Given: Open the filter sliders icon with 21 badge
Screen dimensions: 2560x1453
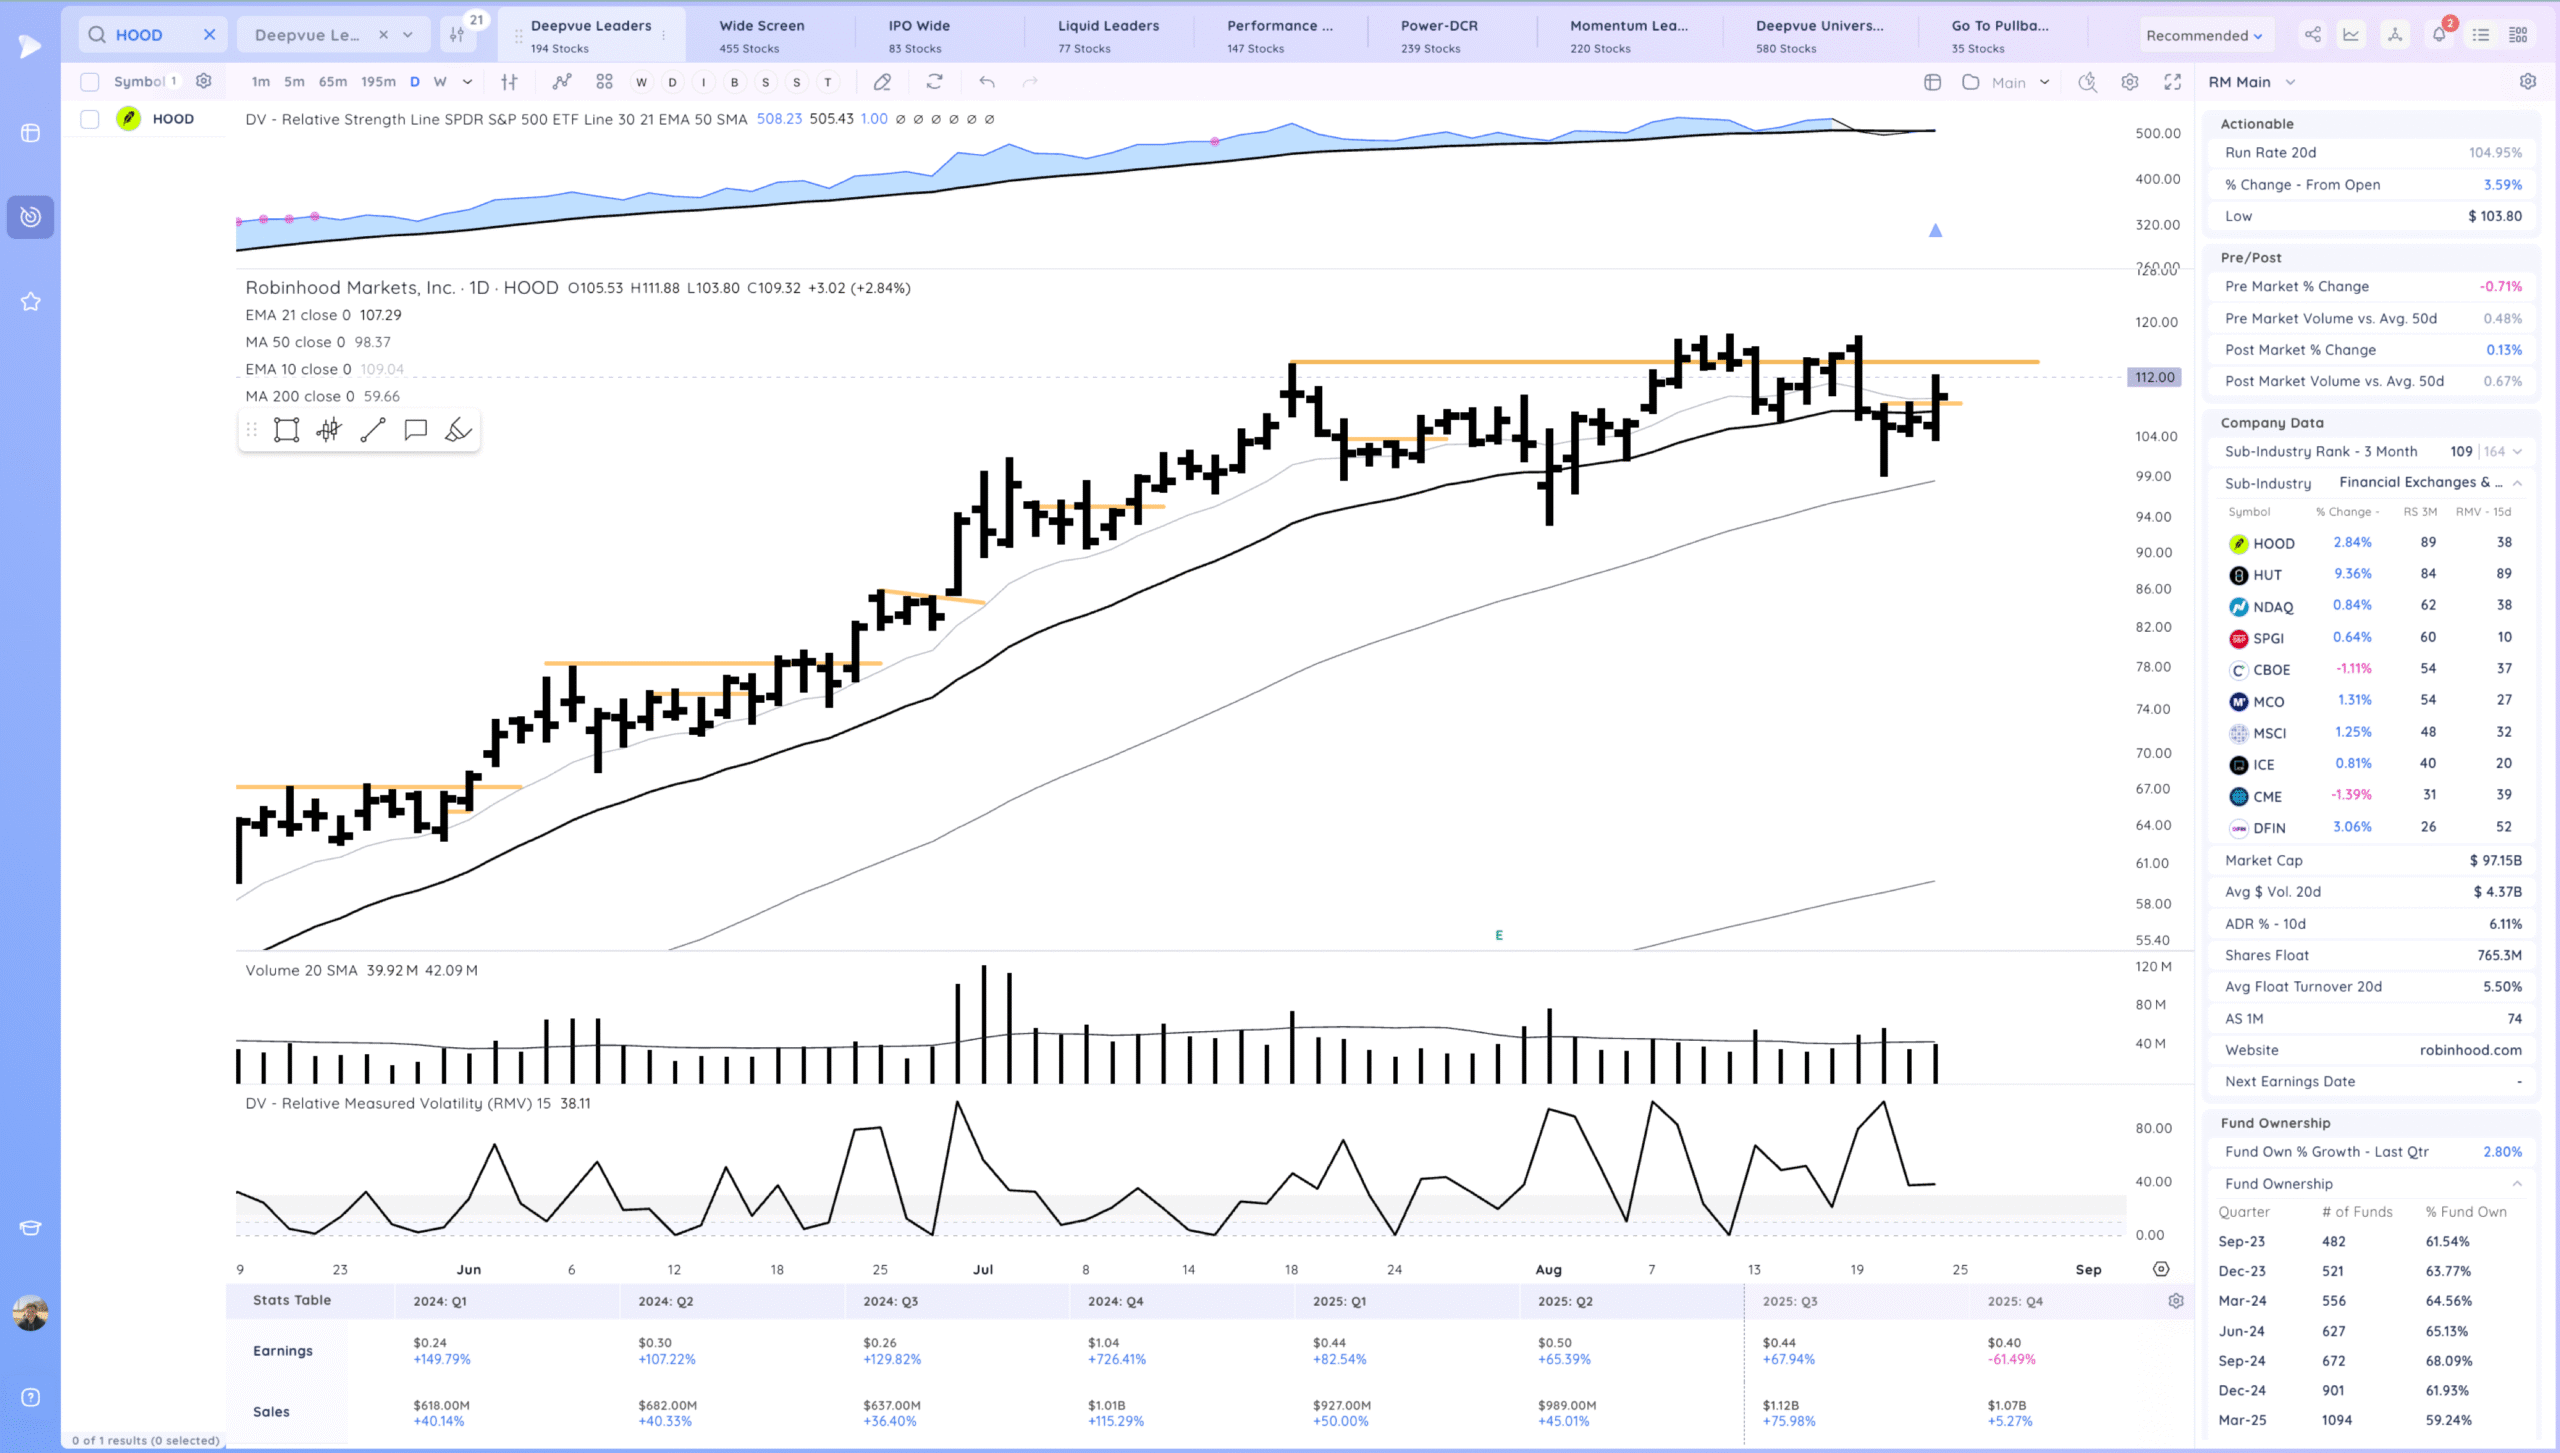Looking at the screenshot, I should pyautogui.click(x=458, y=34).
